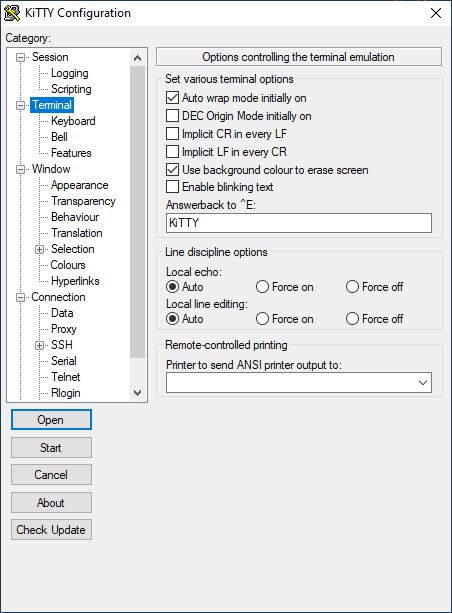Set Local echo to Force on
The image size is (452, 613).
(x=262, y=287)
